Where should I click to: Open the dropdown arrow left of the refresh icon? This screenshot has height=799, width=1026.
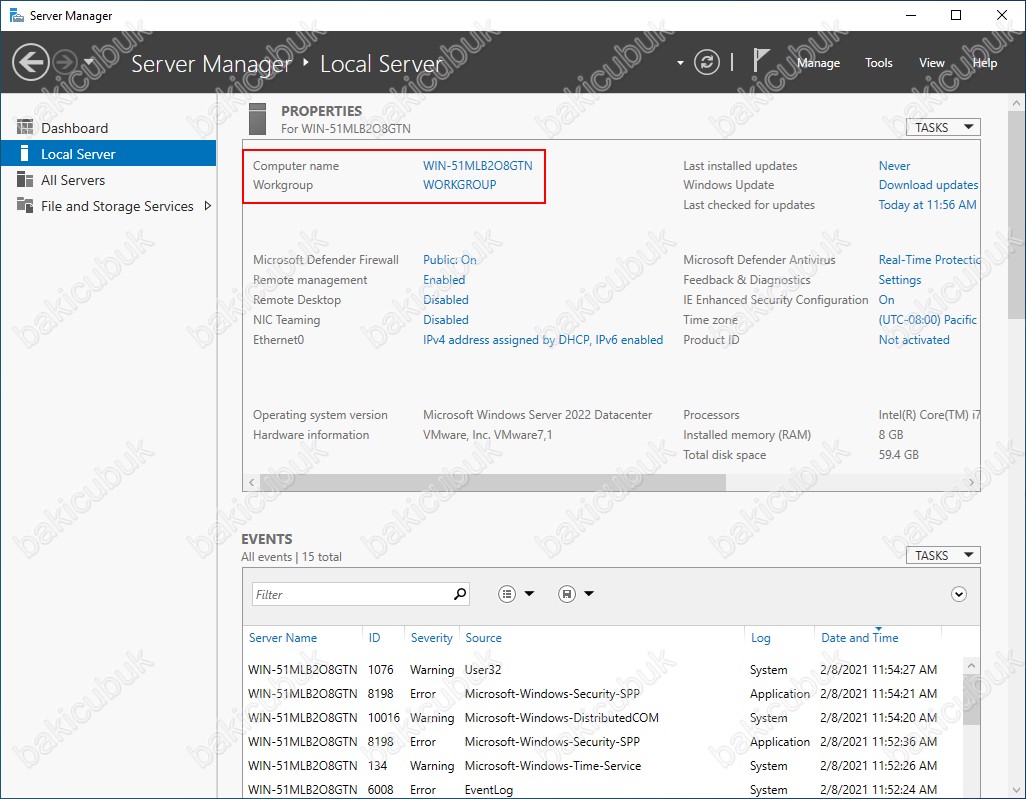680,63
